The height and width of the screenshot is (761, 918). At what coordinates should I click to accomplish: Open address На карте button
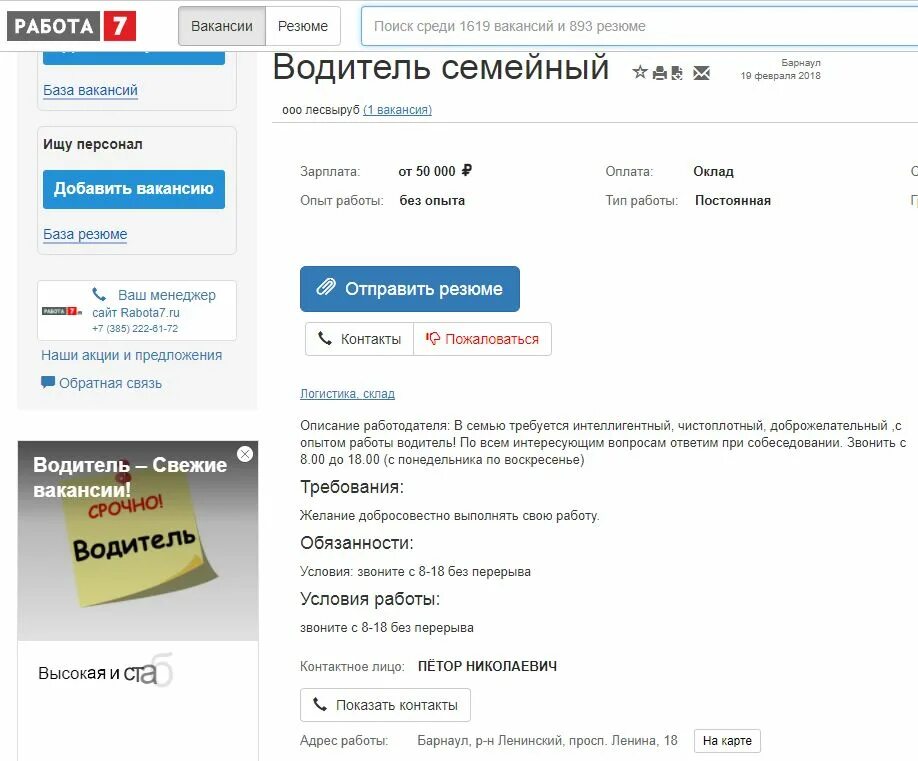point(727,741)
